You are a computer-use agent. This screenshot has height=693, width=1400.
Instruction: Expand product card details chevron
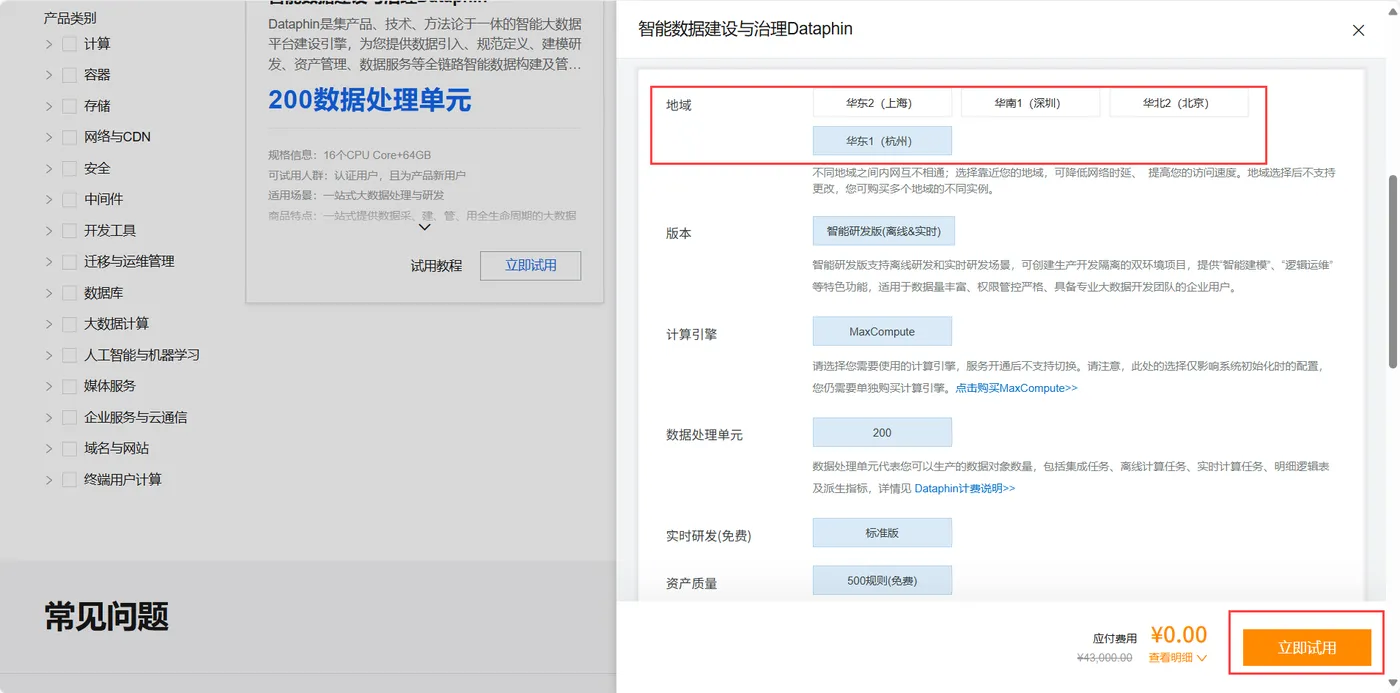[424, 227]
